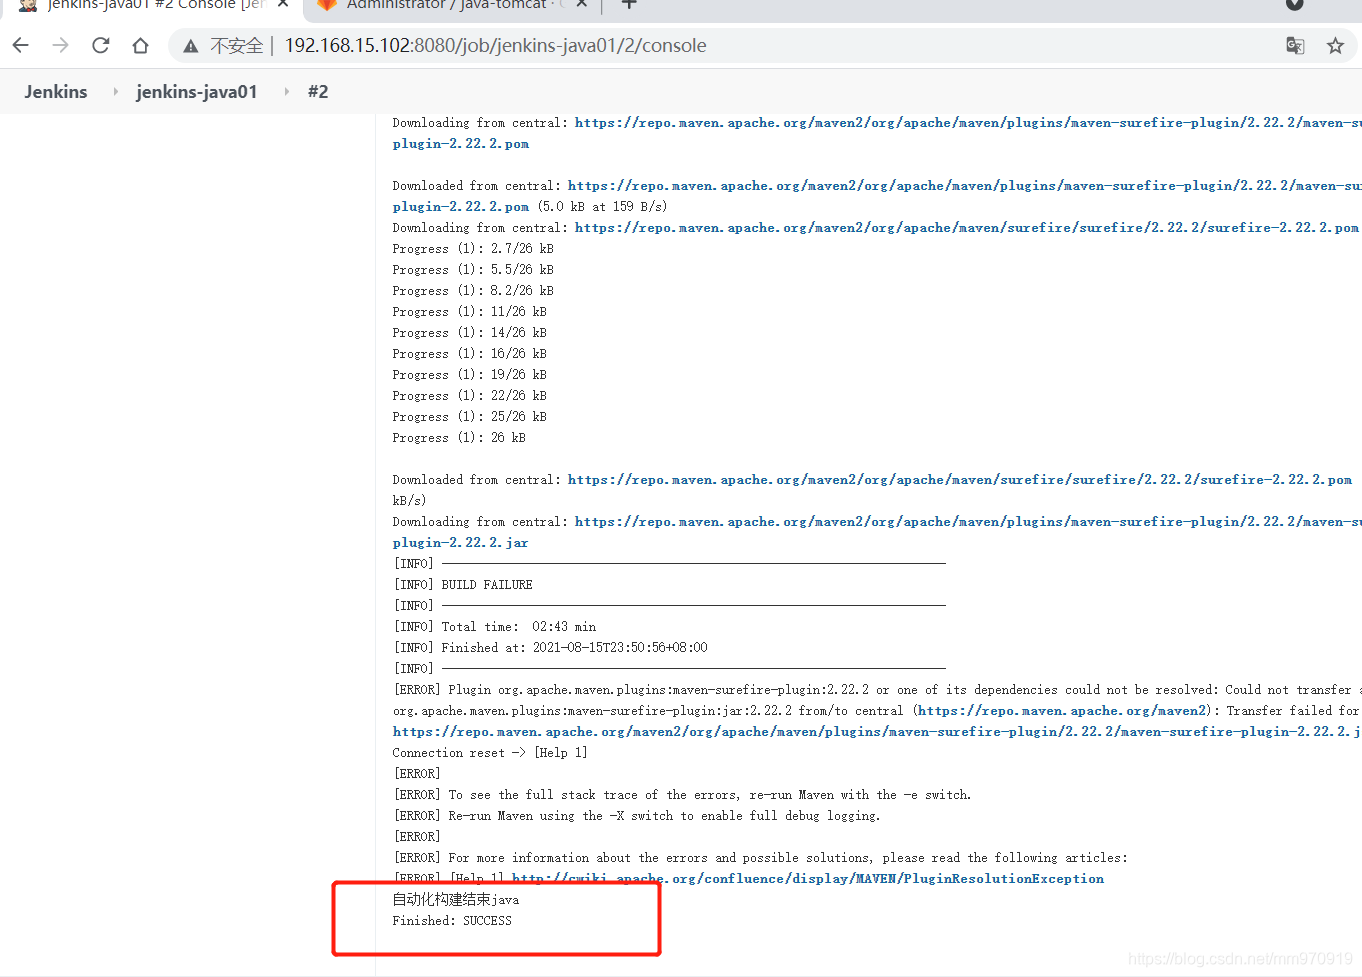Open the #2 build breadcrumb link
This screenshot has width=1362, height=977.
(x=318, y=91)
